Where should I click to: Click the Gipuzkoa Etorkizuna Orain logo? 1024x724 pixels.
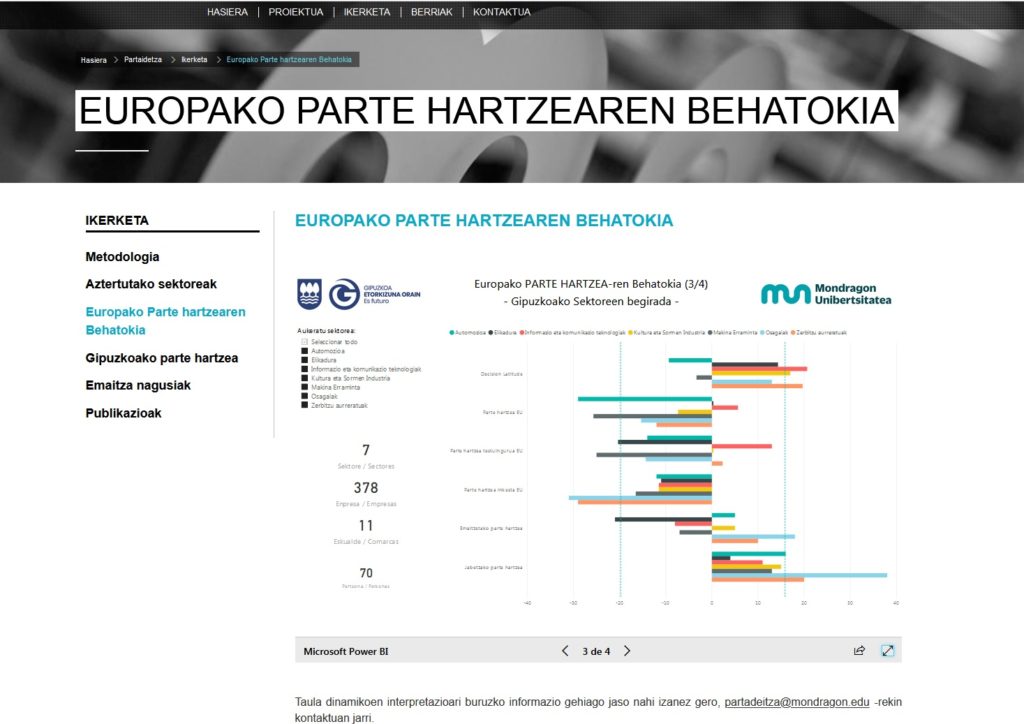(375, 295)
